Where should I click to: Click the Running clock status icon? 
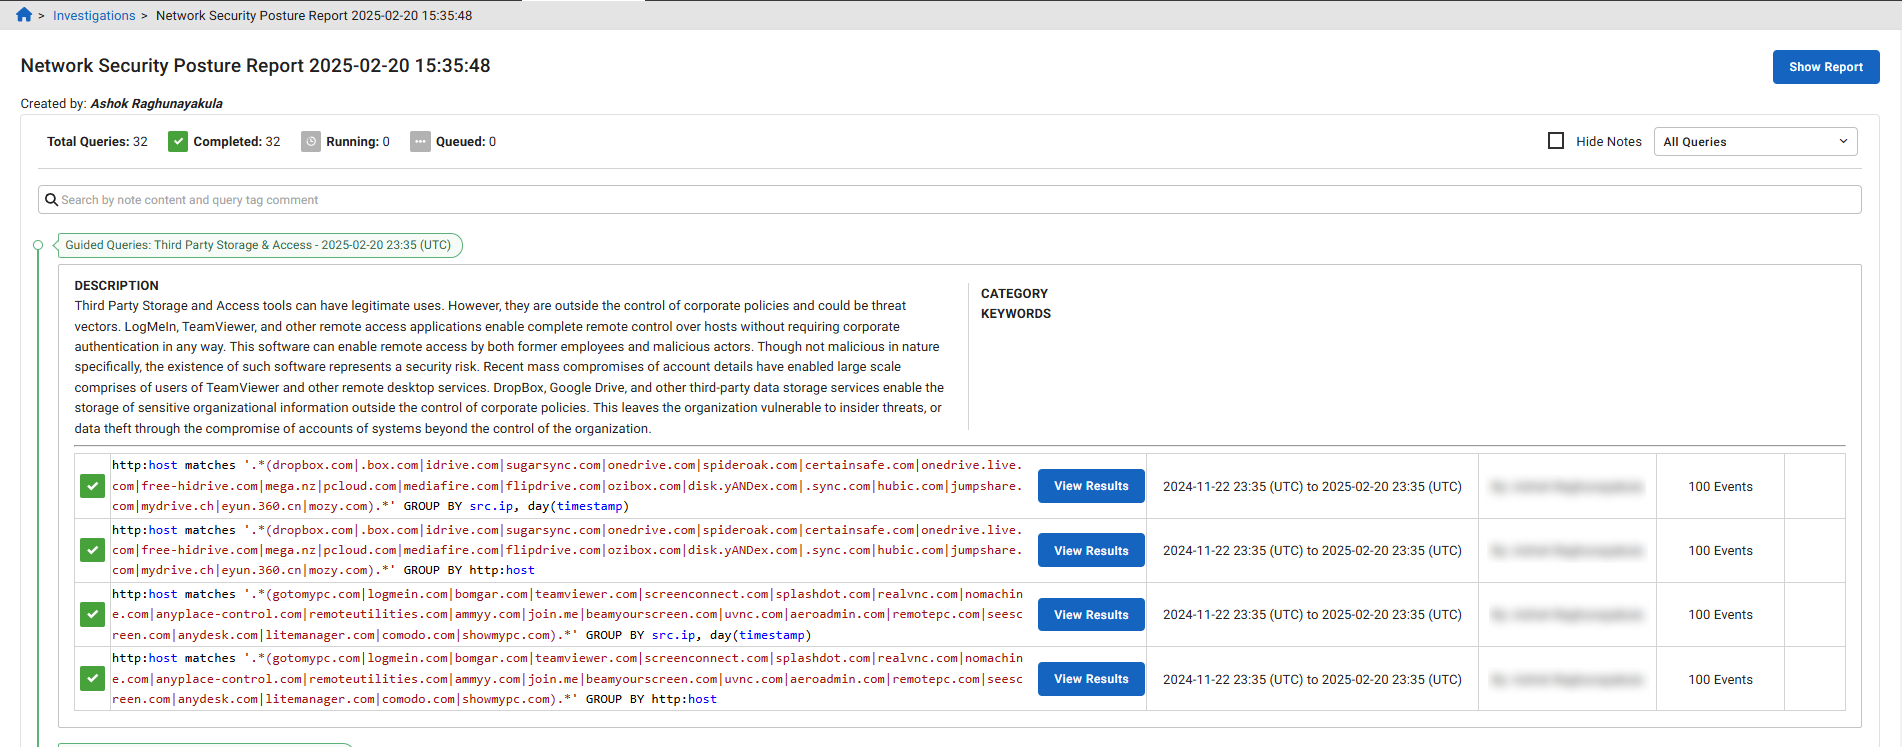311,142
